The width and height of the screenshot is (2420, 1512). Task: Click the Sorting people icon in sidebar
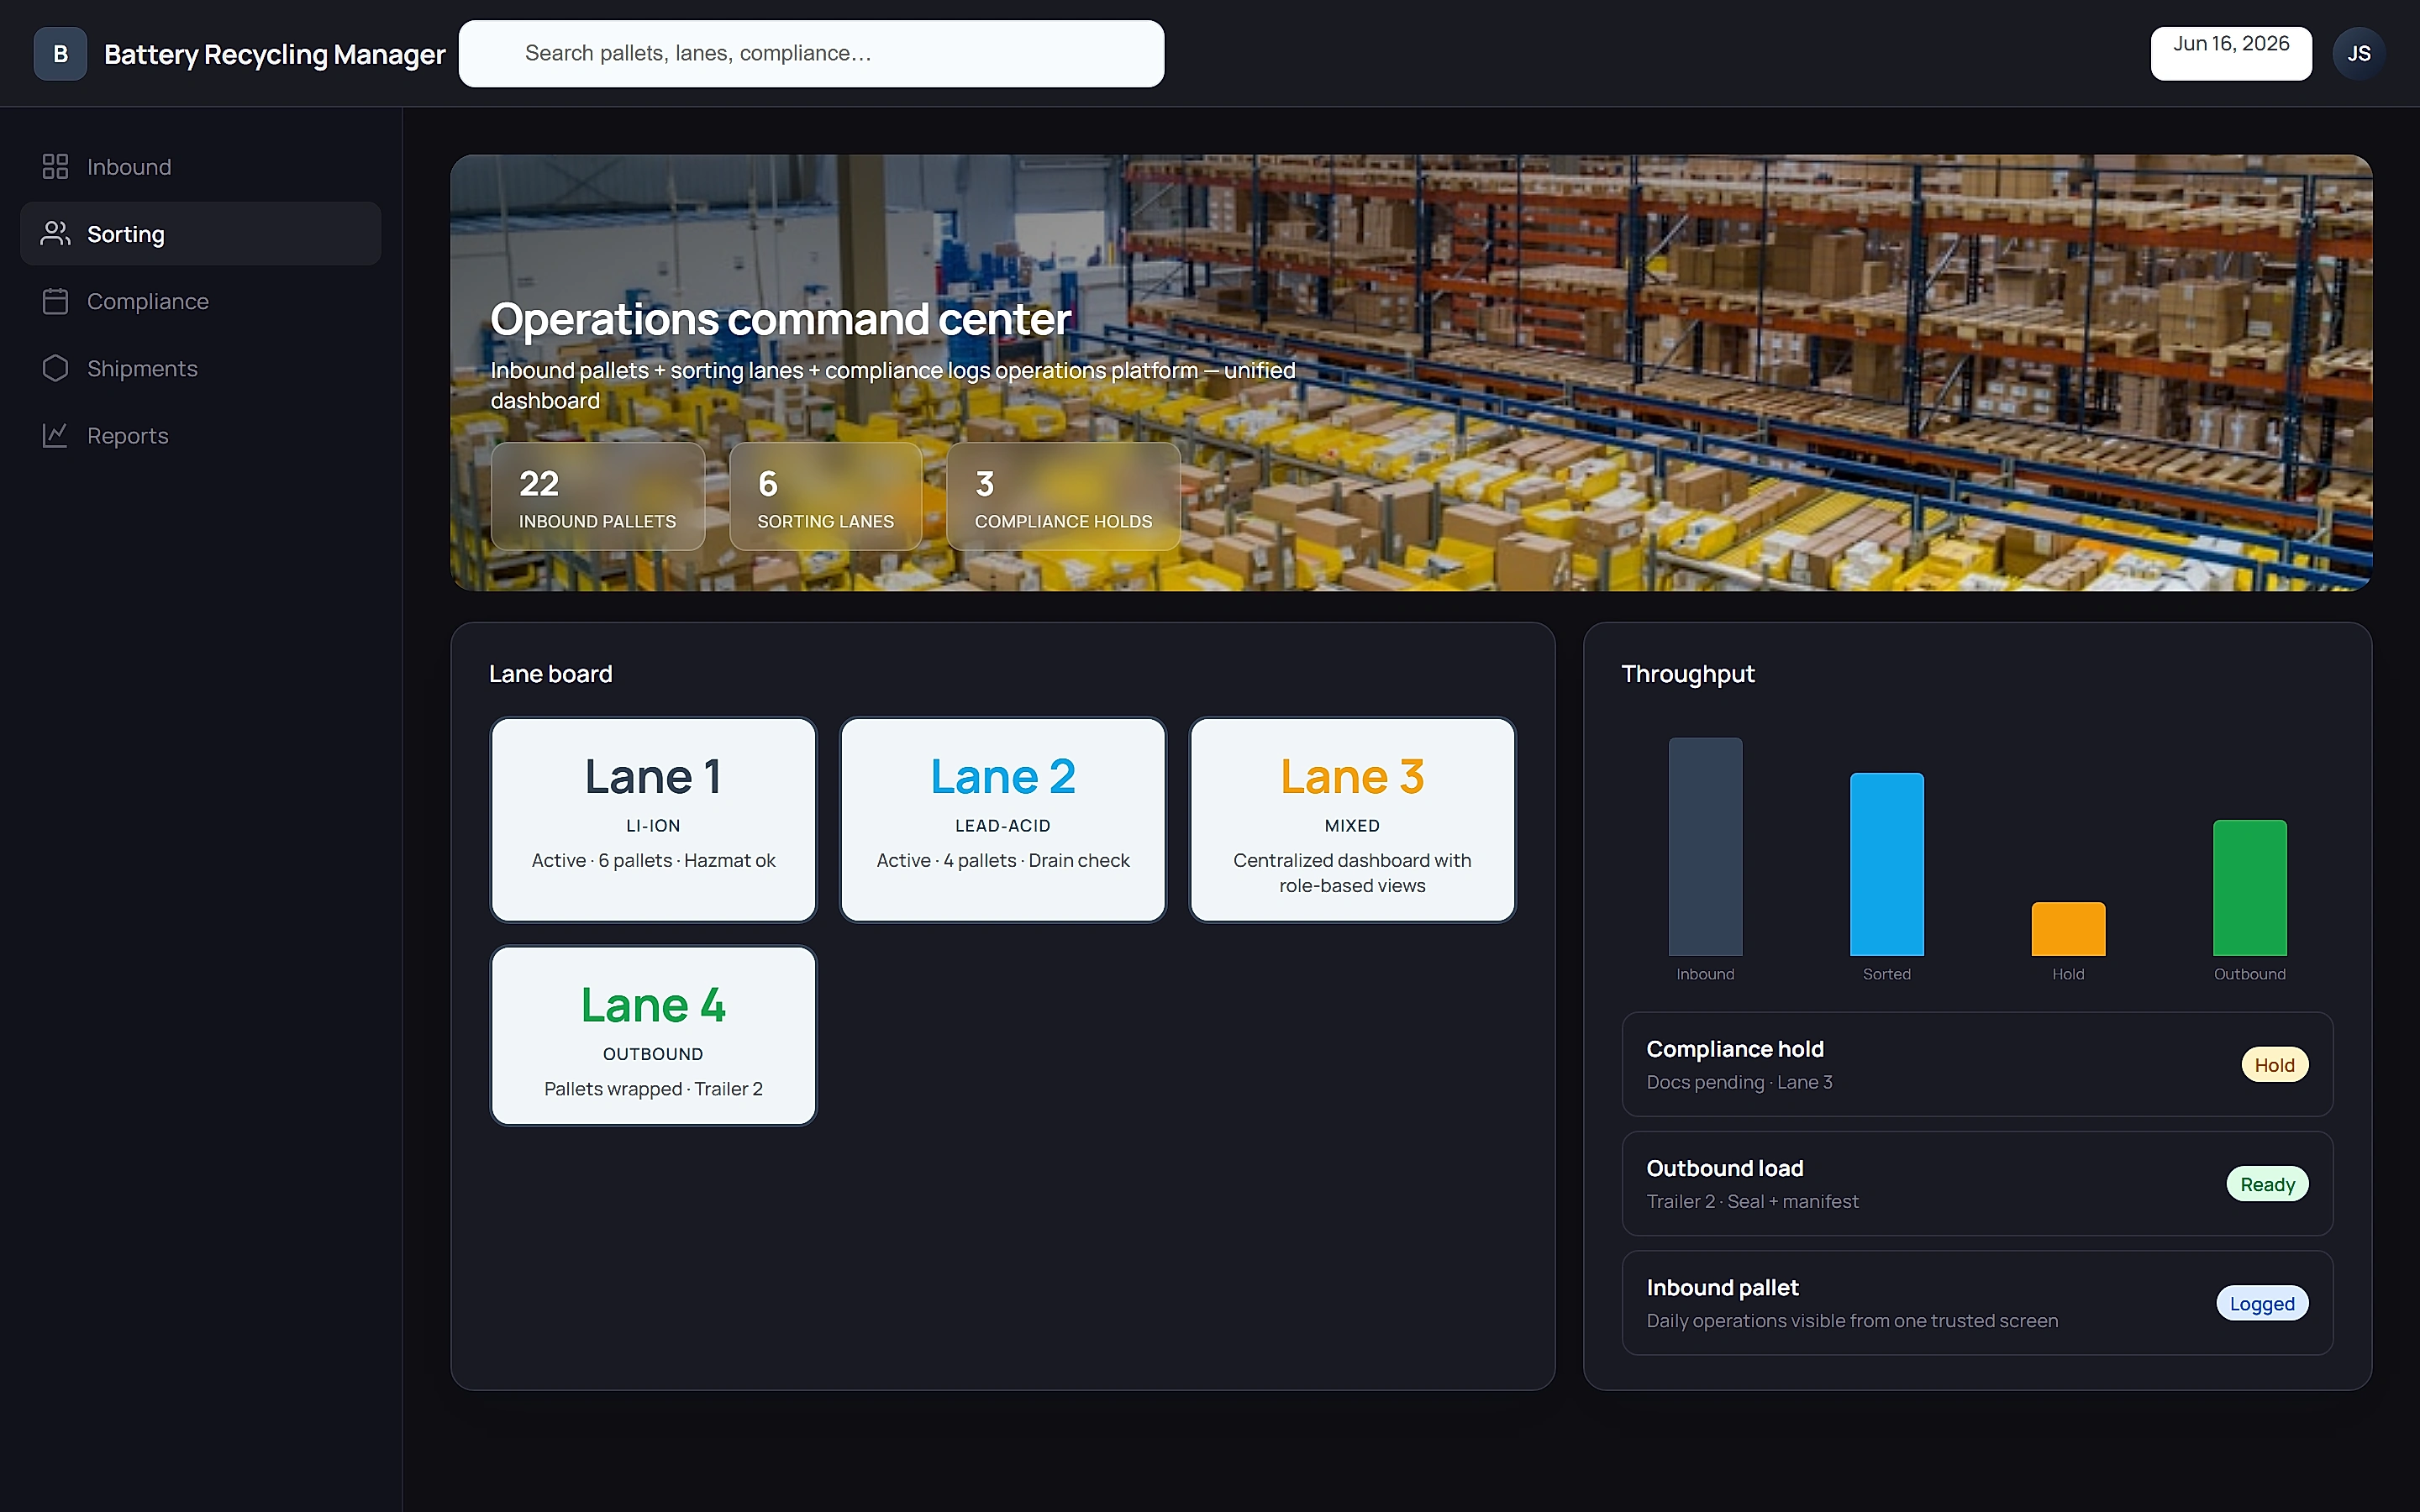55,233
